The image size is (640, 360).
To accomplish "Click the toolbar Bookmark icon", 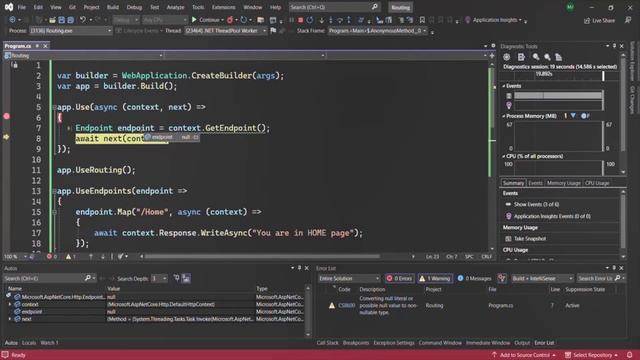I will [x=422, y=20].
